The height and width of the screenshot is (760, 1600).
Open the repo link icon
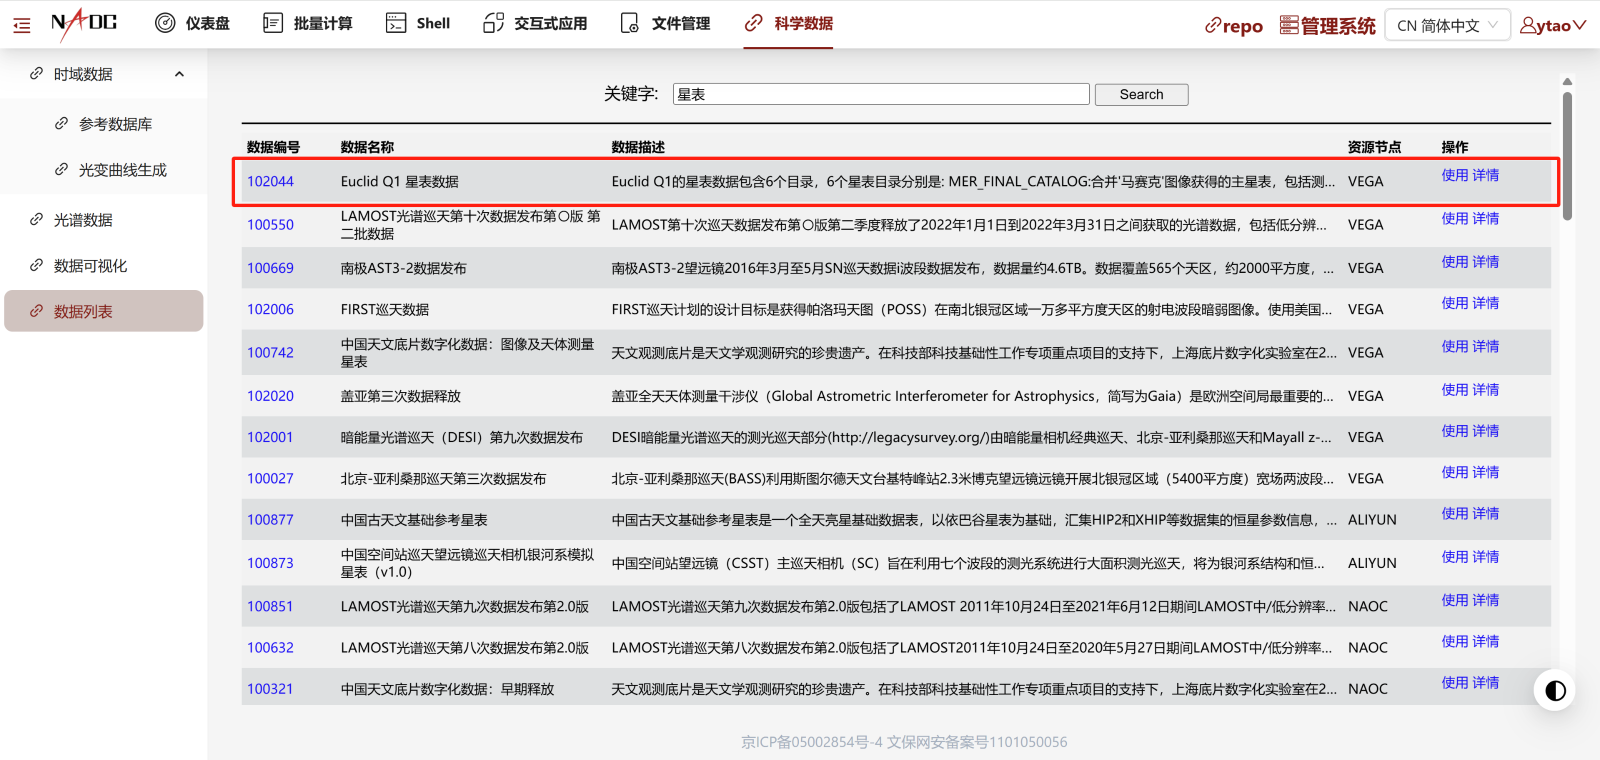[1233, 26]
